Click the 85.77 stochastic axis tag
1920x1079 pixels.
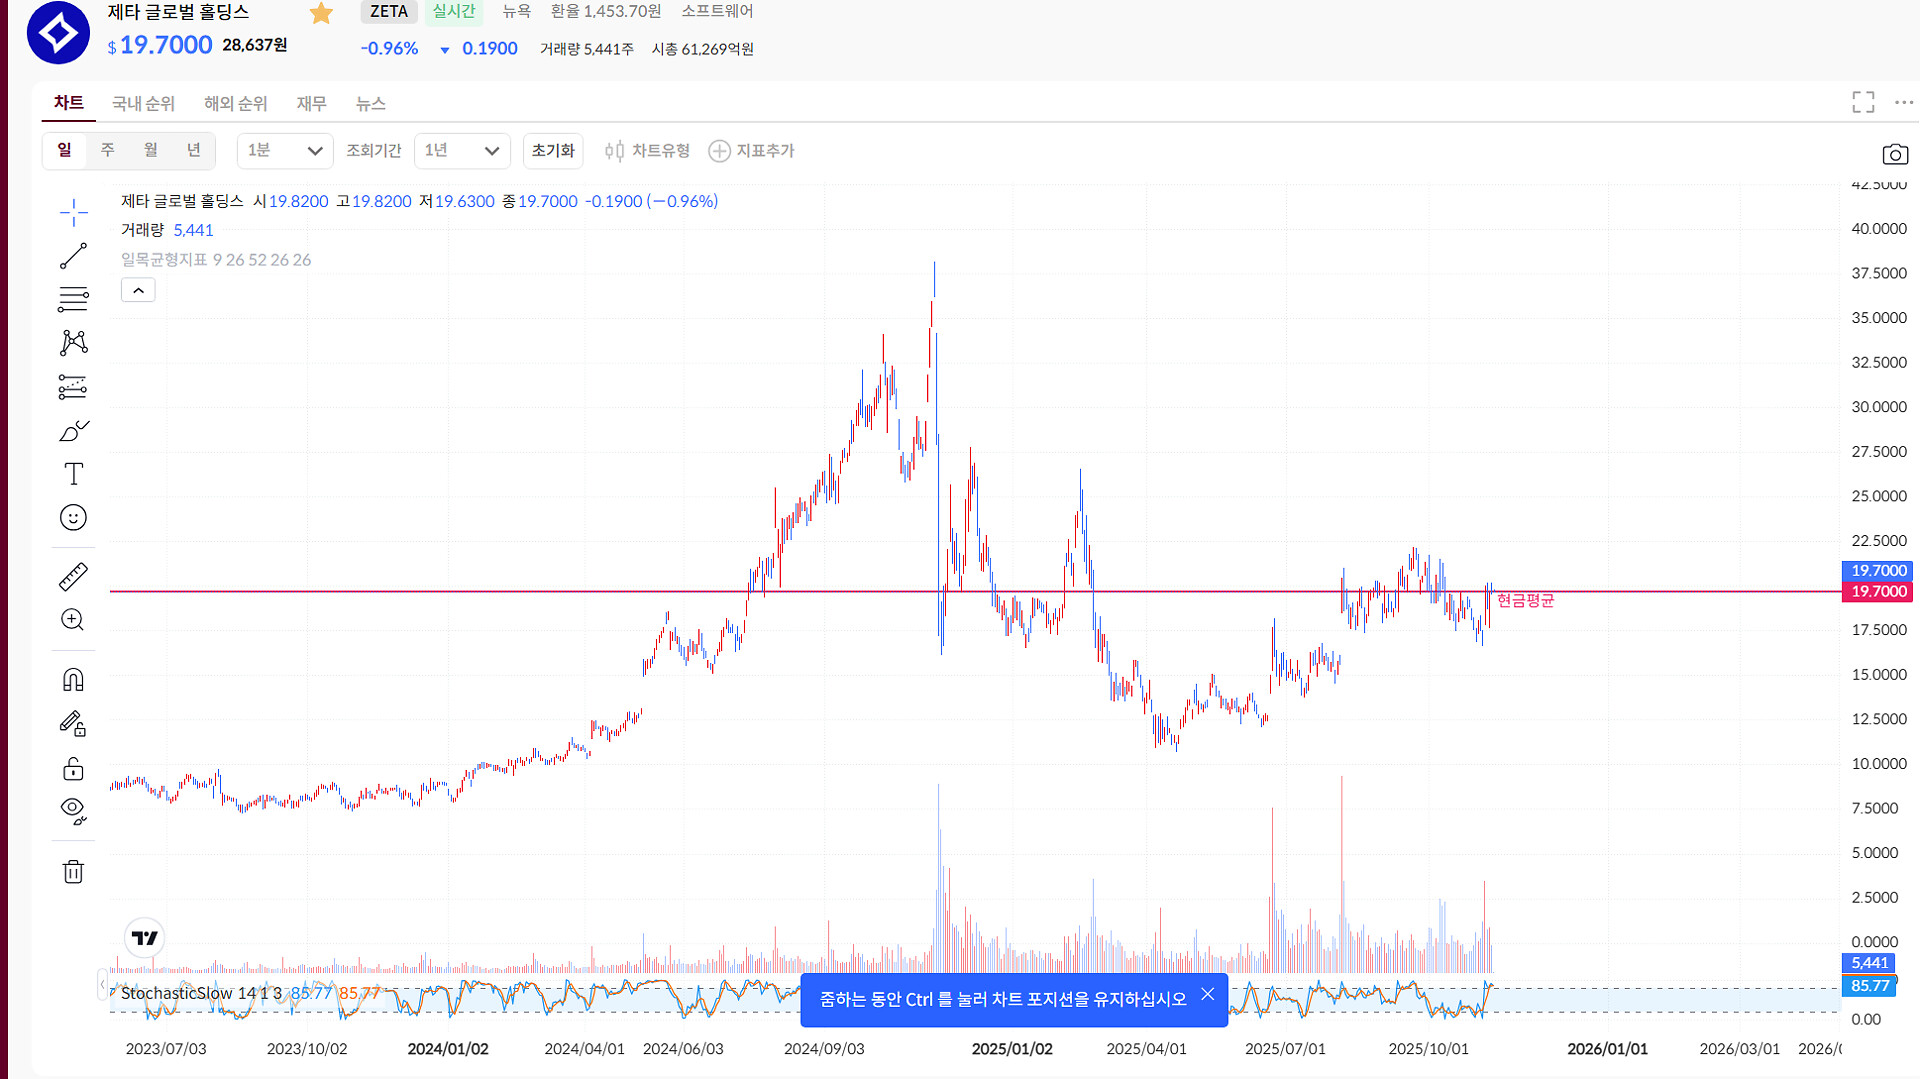point(1868,986)
